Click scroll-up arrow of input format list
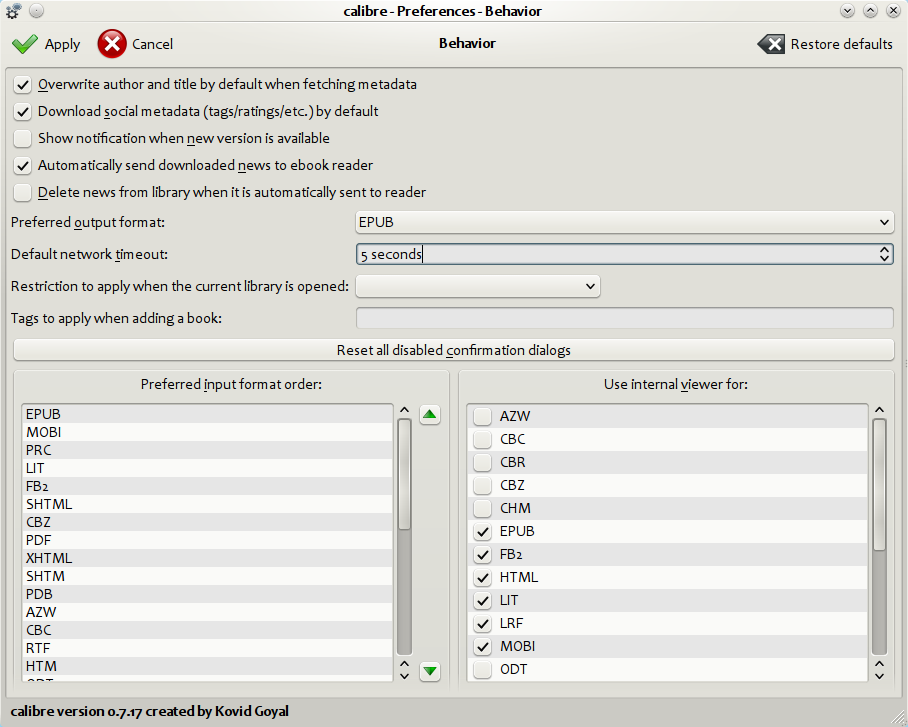 [405, 410]
